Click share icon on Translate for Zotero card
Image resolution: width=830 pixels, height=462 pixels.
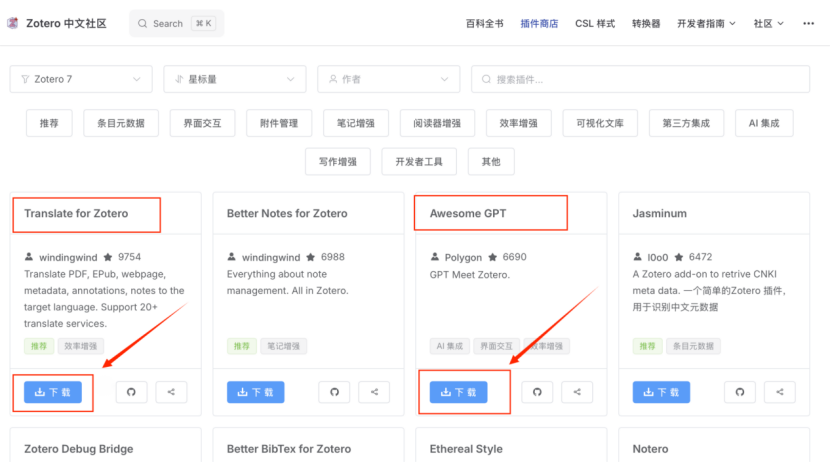pos(171,392)
